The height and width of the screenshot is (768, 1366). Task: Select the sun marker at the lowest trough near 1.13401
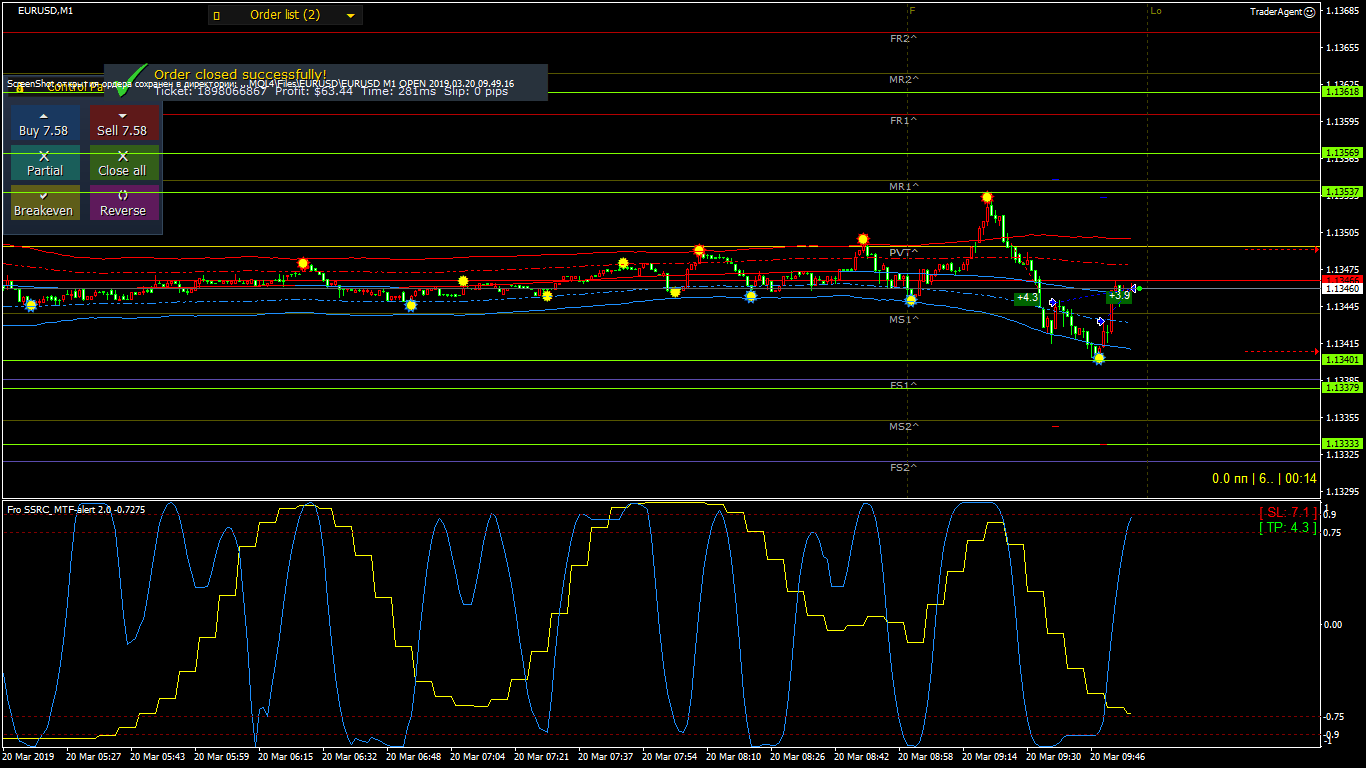click(1099, 358)
